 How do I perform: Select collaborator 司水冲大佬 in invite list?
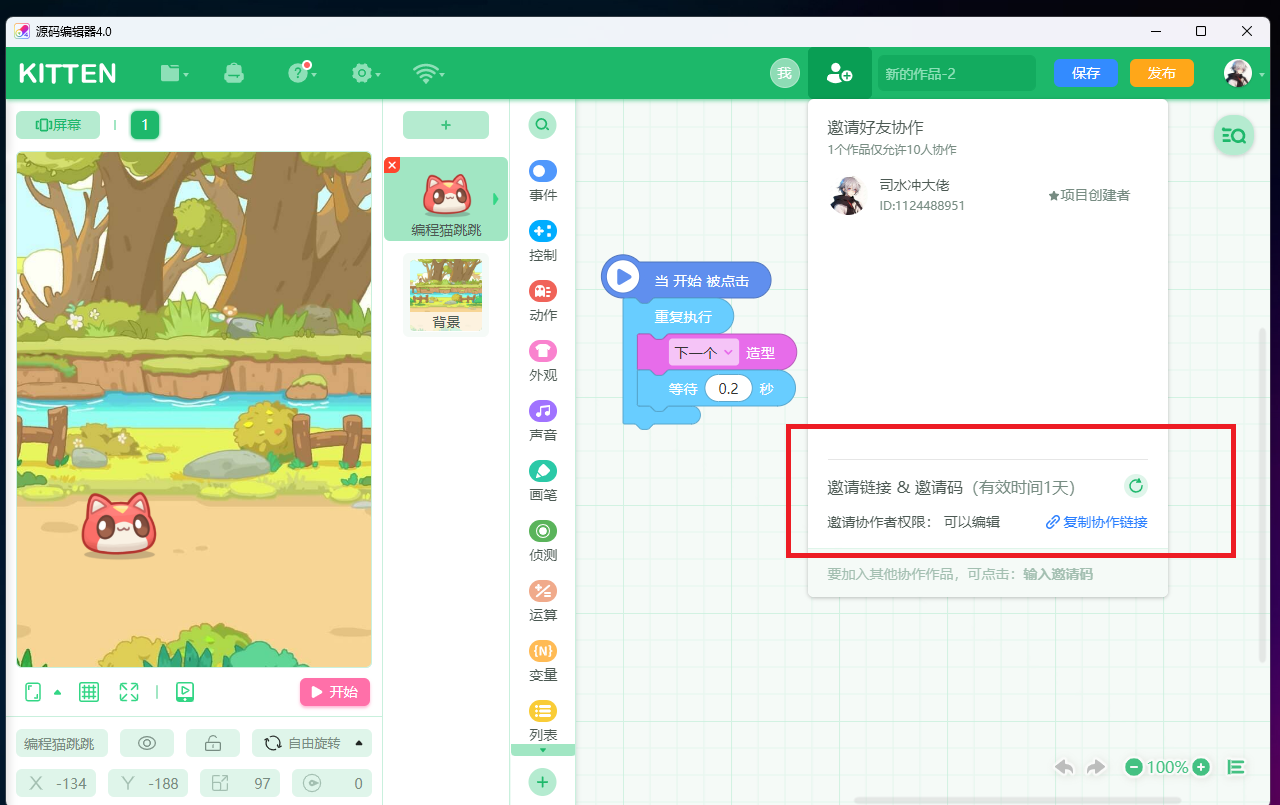pos(987,195)
